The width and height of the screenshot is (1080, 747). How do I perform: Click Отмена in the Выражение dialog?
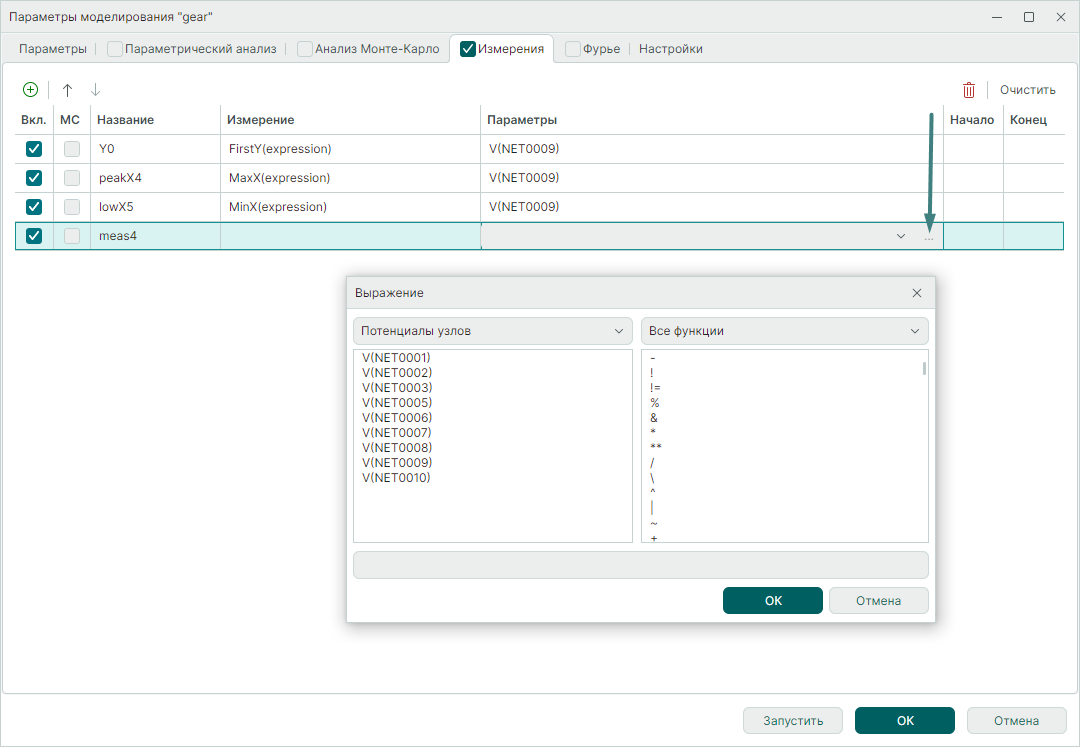point(878,601)
